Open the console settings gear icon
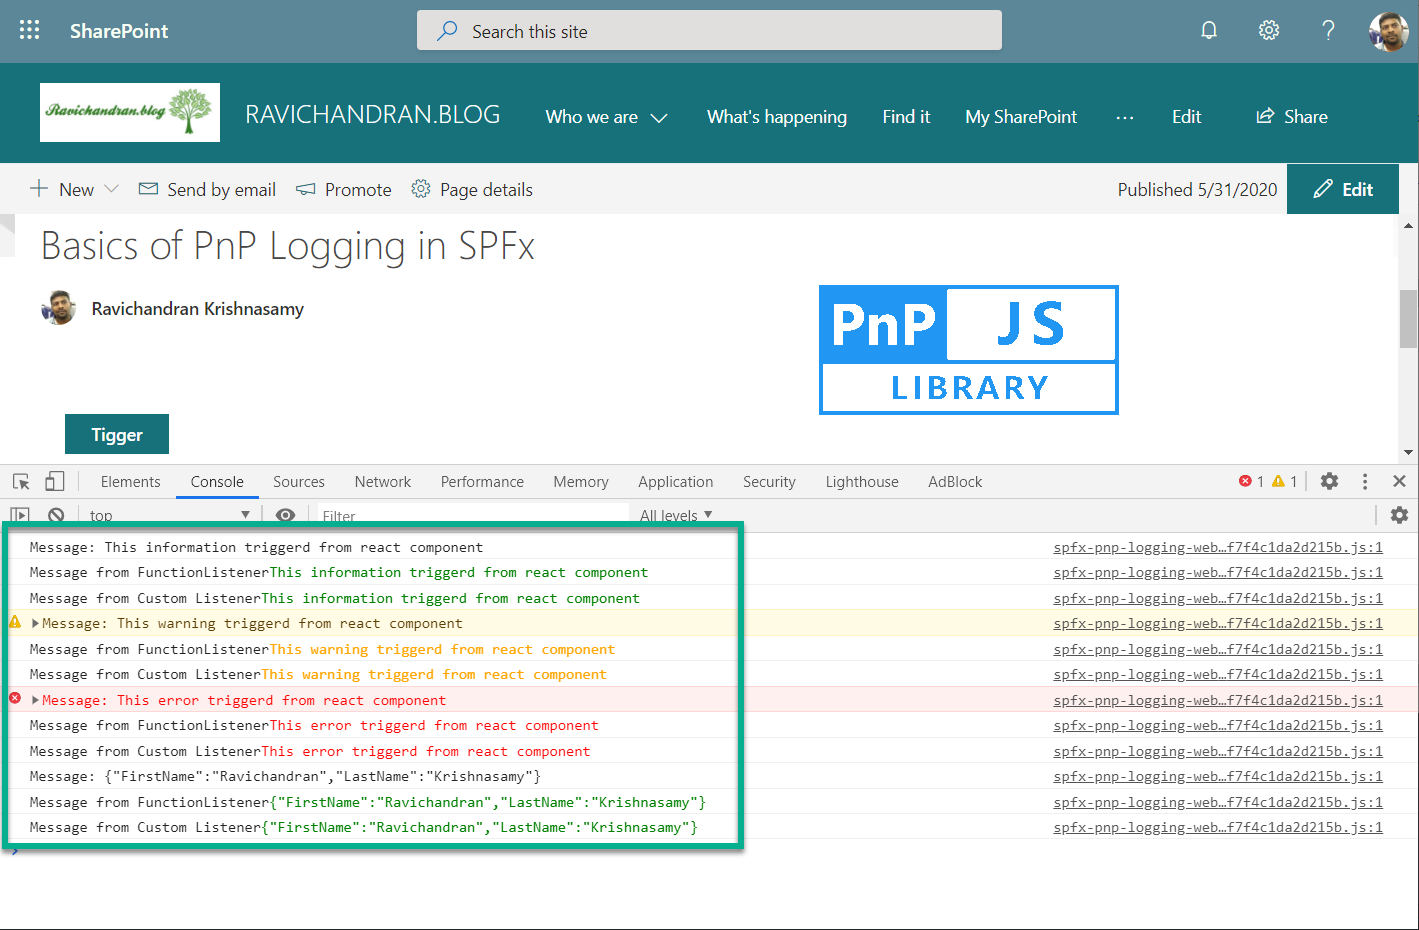The height and width of the screenshot is (930, 1419). pos(1399,515)
